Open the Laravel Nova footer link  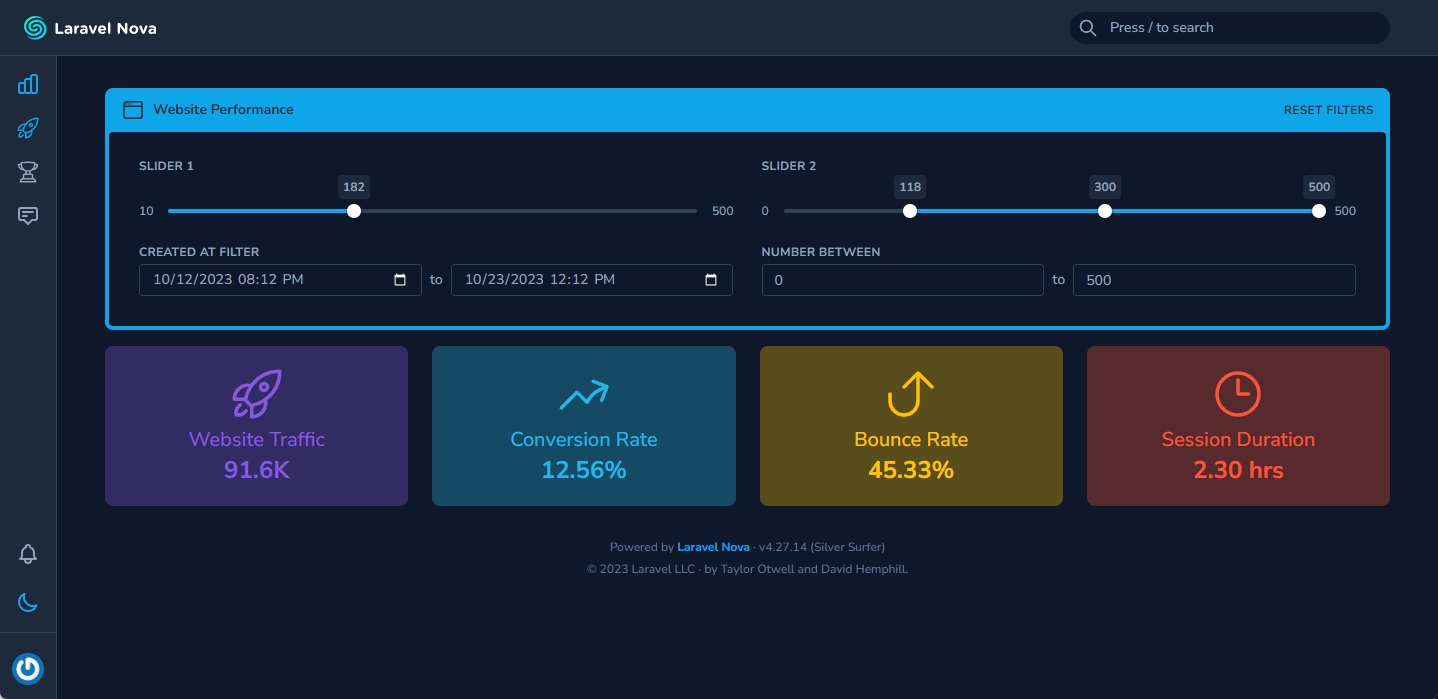tap(713, 547)
